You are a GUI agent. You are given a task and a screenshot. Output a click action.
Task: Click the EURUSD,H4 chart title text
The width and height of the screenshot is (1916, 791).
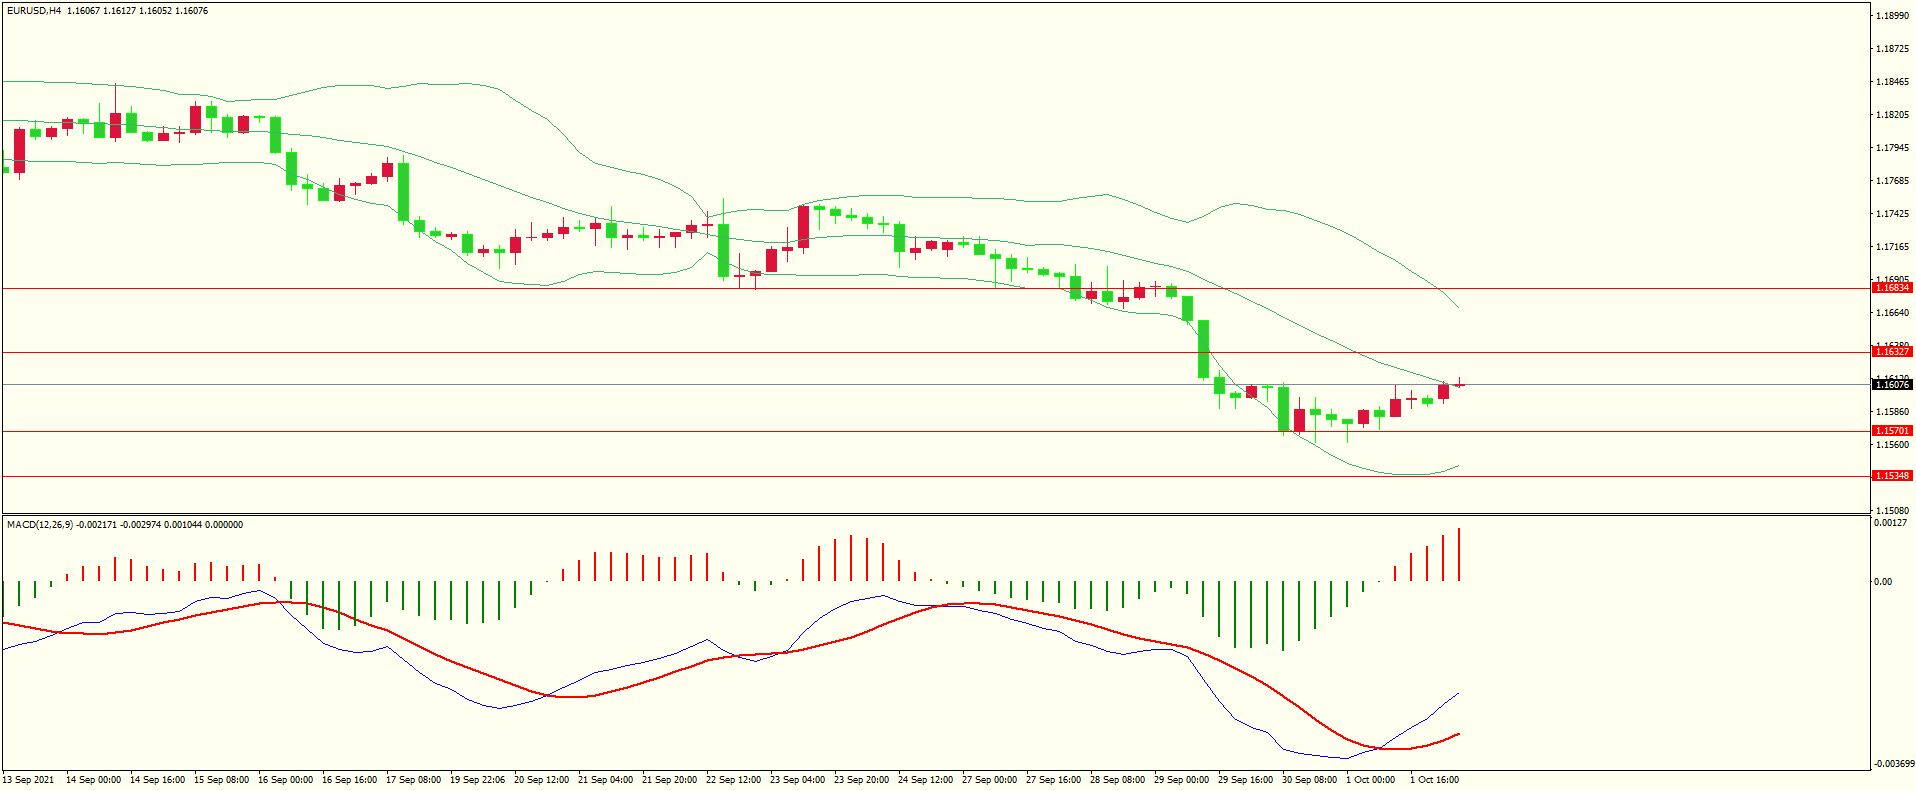point(34,11)
